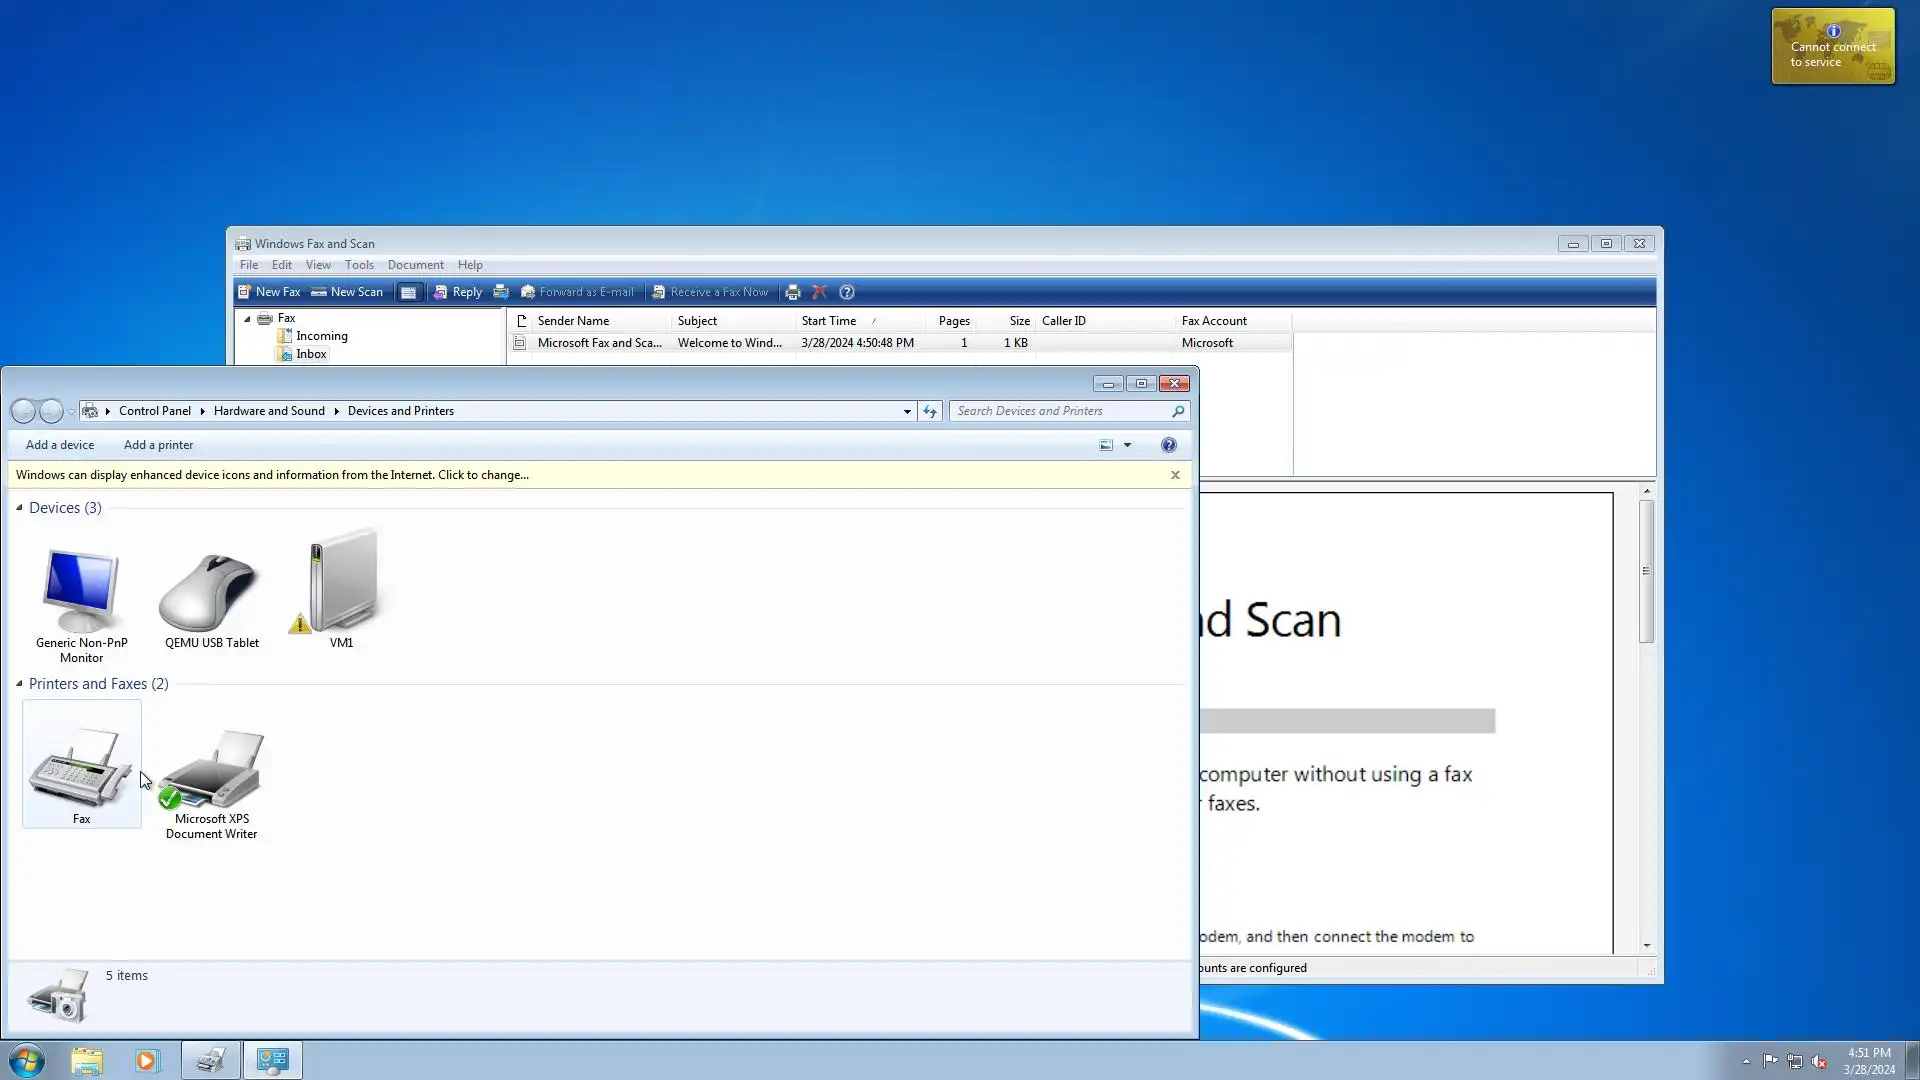Click the VM1 device icon
The image size is (1920, 1080).
[x=341, y=585]
